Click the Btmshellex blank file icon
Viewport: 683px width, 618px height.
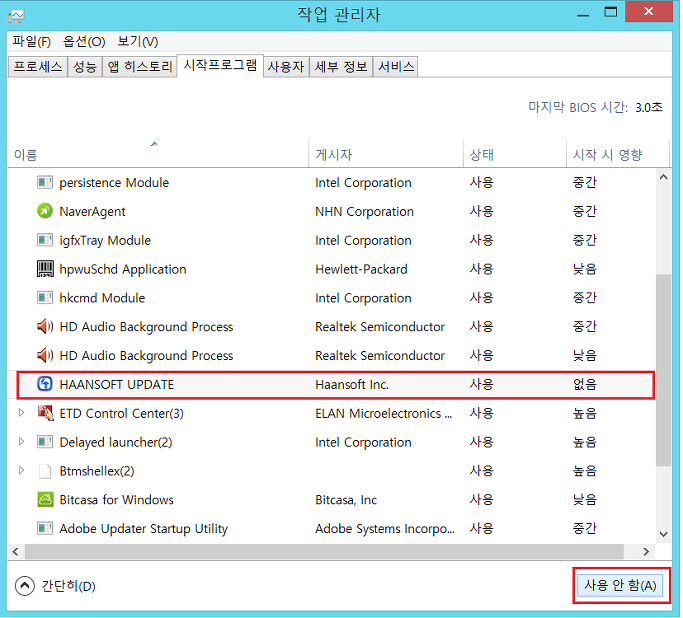tap(45, 471)
